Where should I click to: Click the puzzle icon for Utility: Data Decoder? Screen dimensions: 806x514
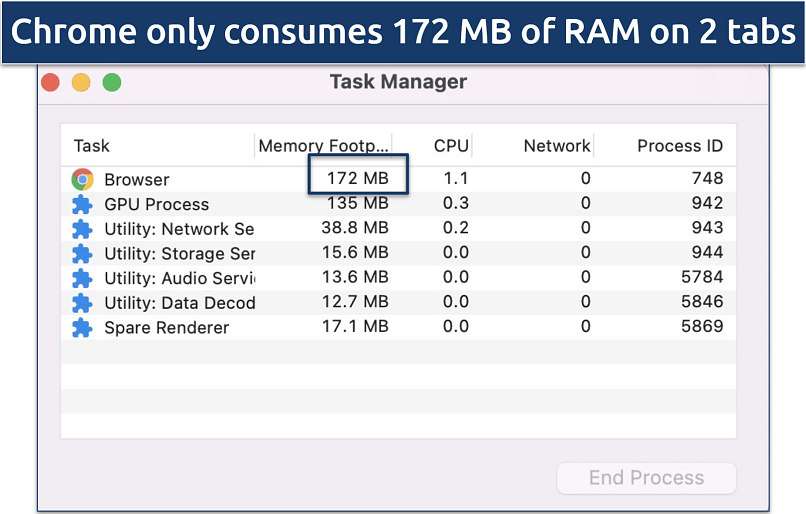(82, 303)
